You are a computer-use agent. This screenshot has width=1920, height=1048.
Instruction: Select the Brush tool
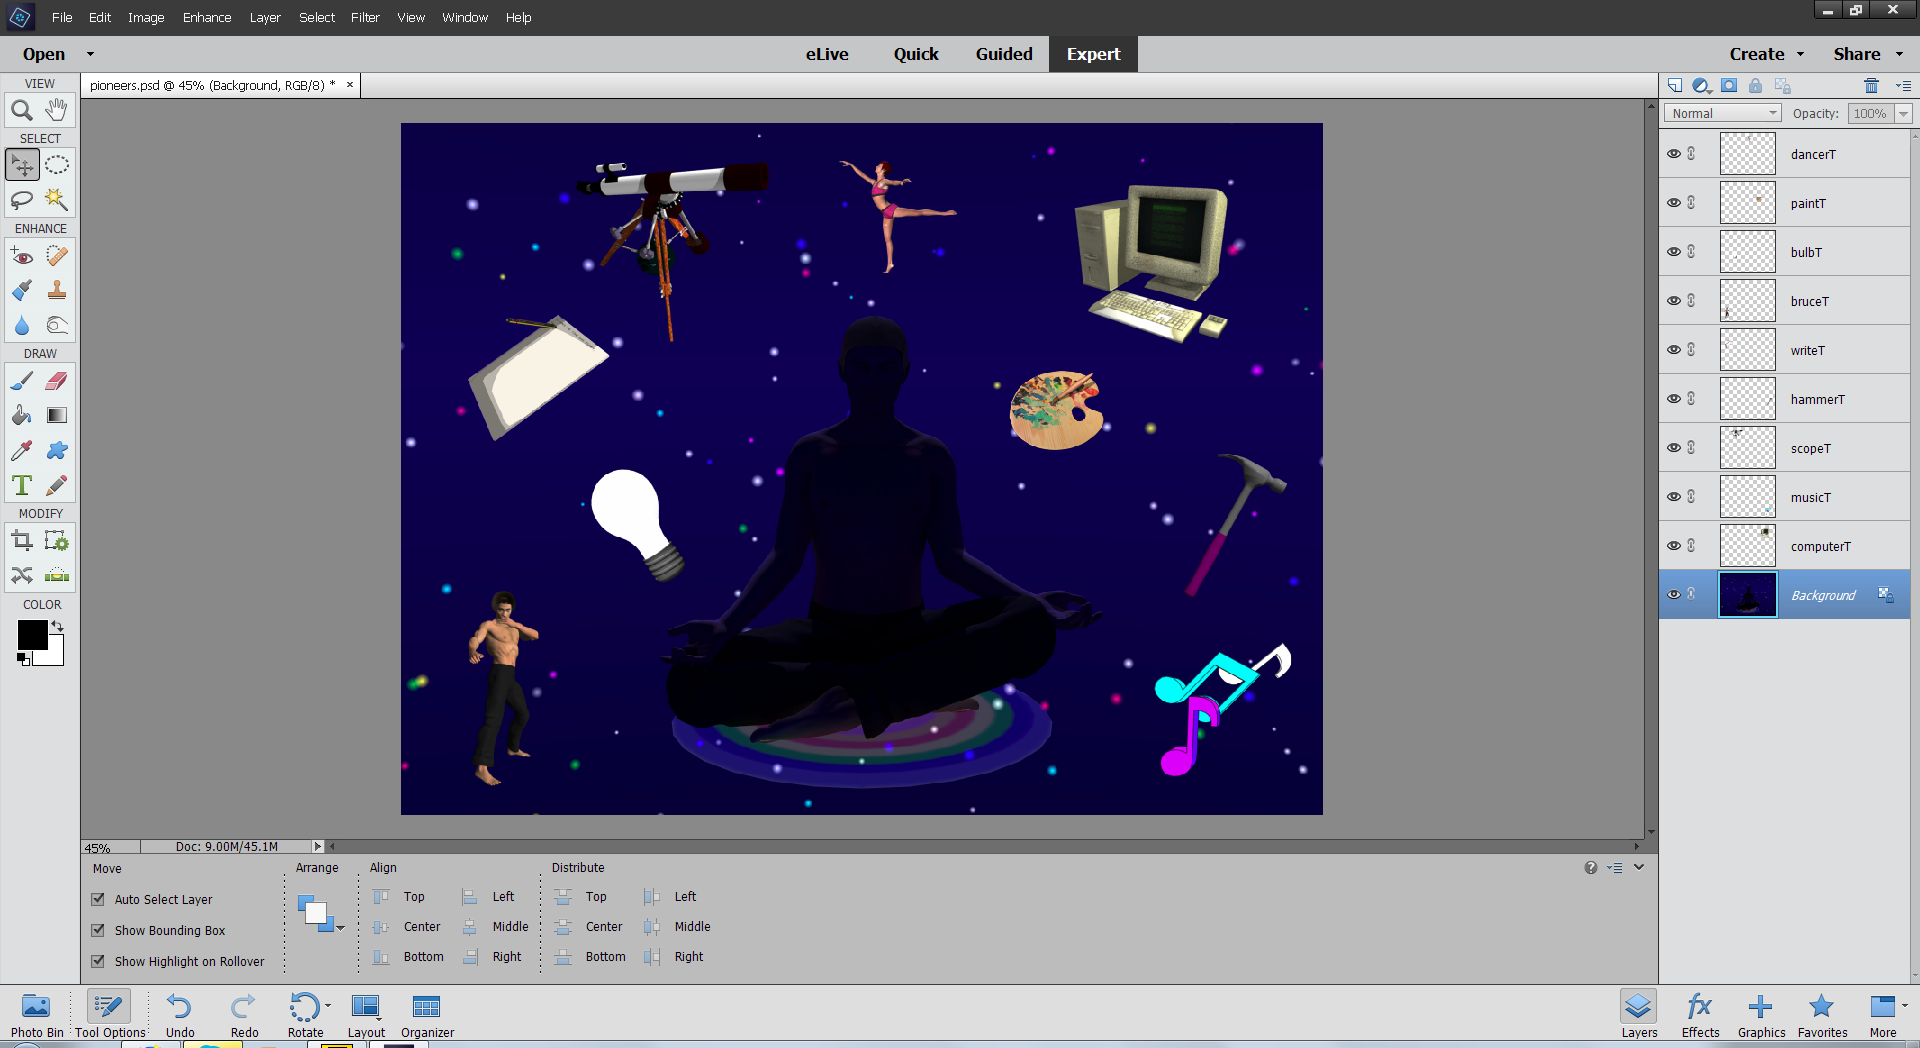(22, 381)
